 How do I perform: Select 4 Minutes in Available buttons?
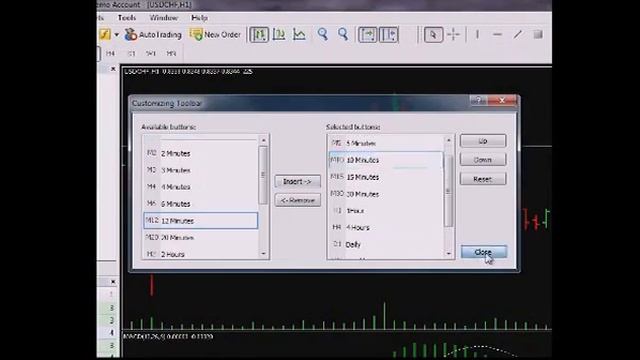click(201, 187)
